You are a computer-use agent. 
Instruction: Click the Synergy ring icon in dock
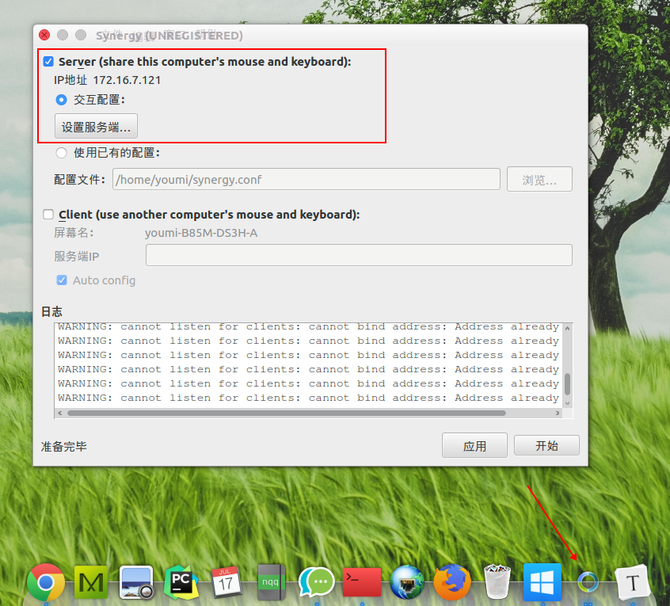pos(588,582)
